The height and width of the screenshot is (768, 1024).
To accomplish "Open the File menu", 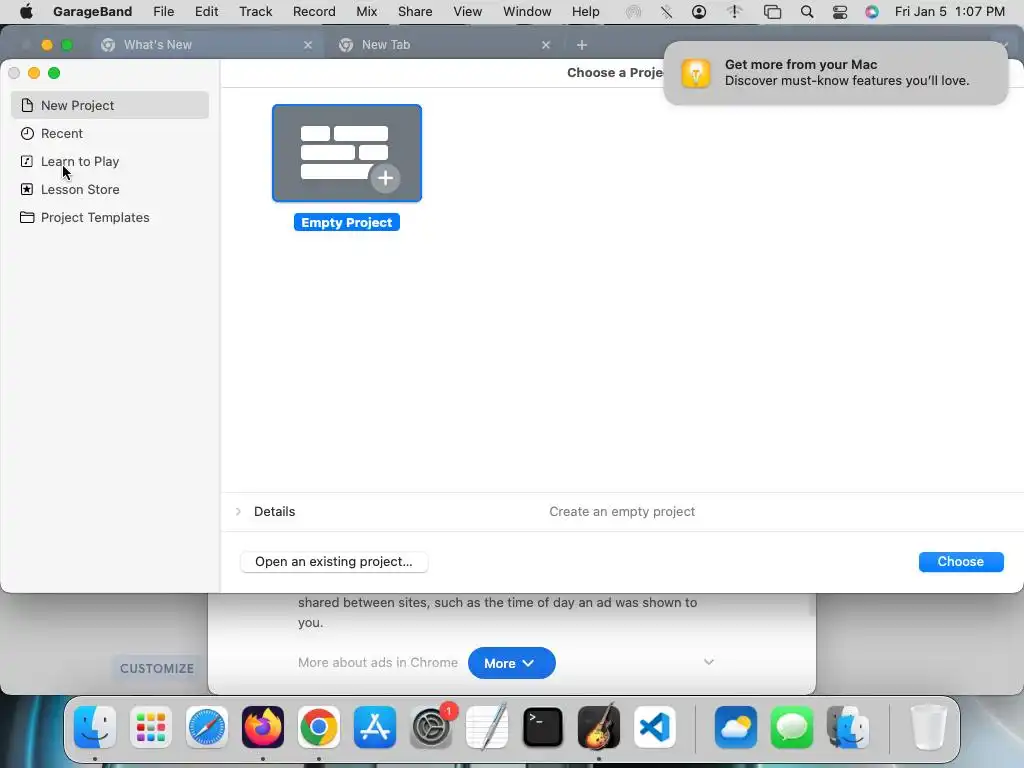I will point(163,11).
